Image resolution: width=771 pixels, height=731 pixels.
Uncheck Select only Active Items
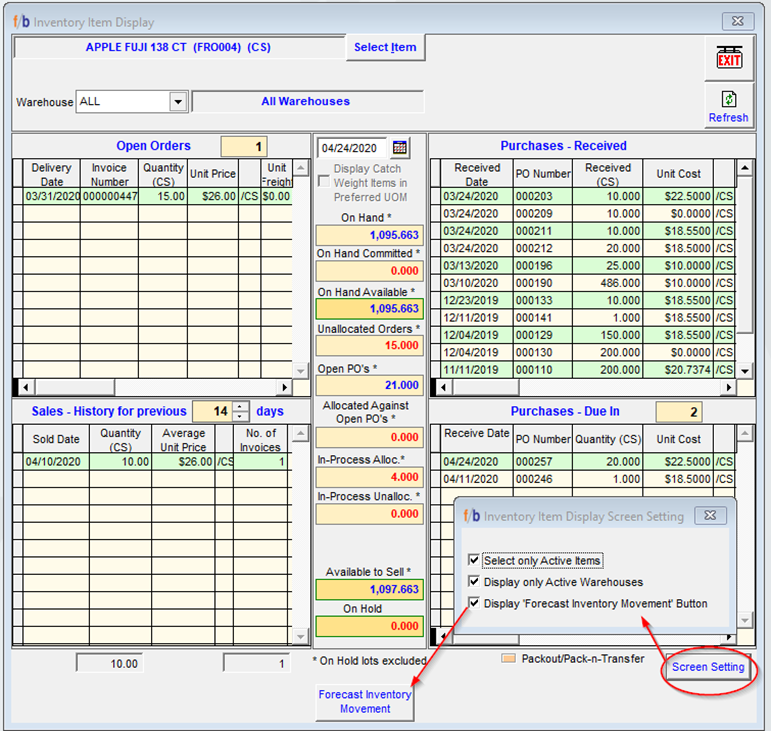474,561
